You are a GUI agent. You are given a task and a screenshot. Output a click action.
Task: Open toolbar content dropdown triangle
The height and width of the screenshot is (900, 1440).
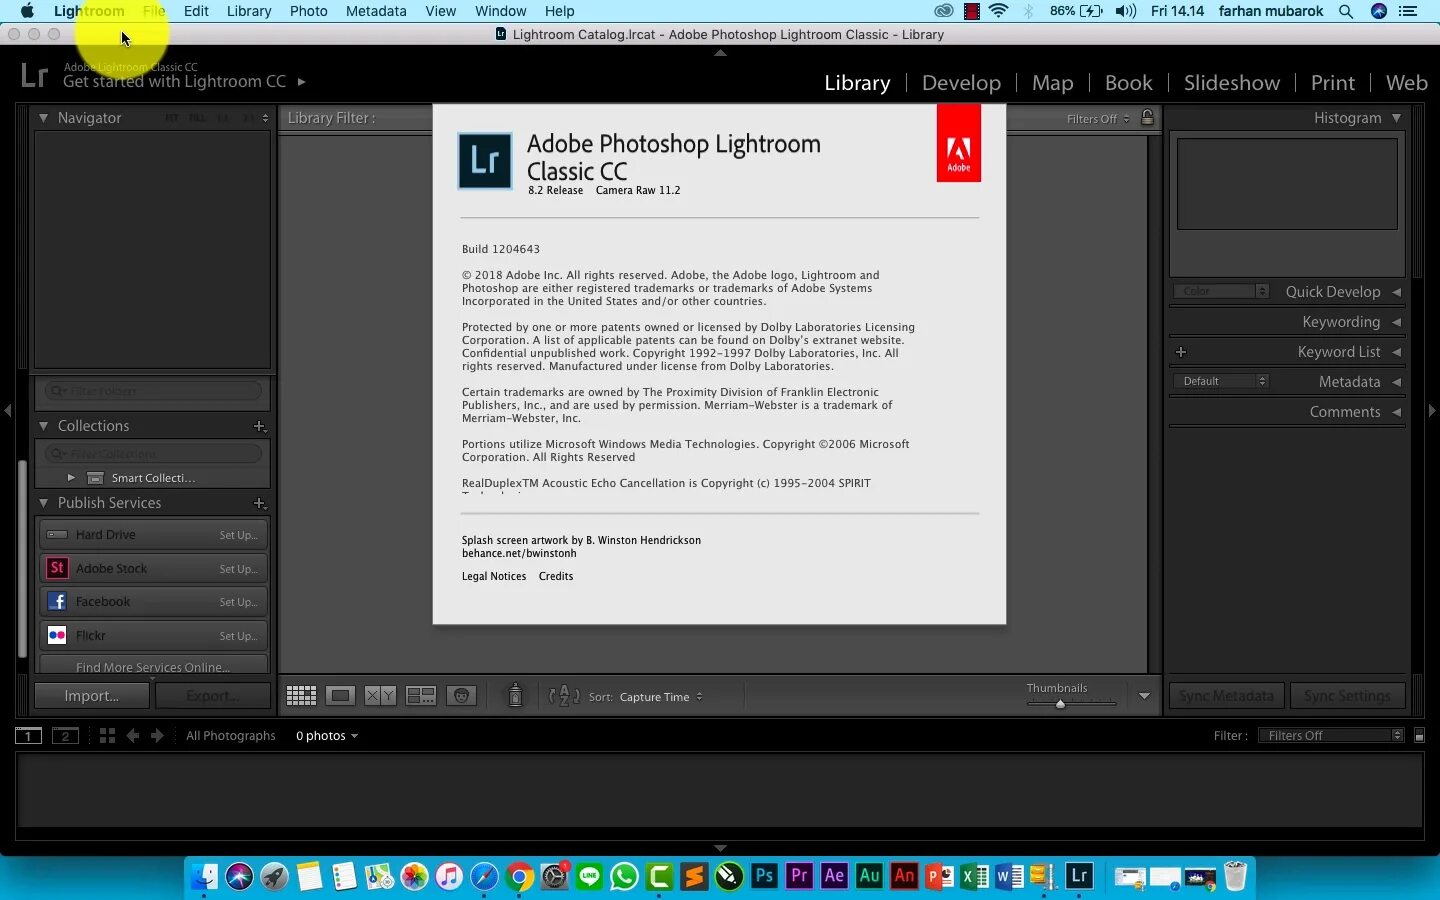1144,696
